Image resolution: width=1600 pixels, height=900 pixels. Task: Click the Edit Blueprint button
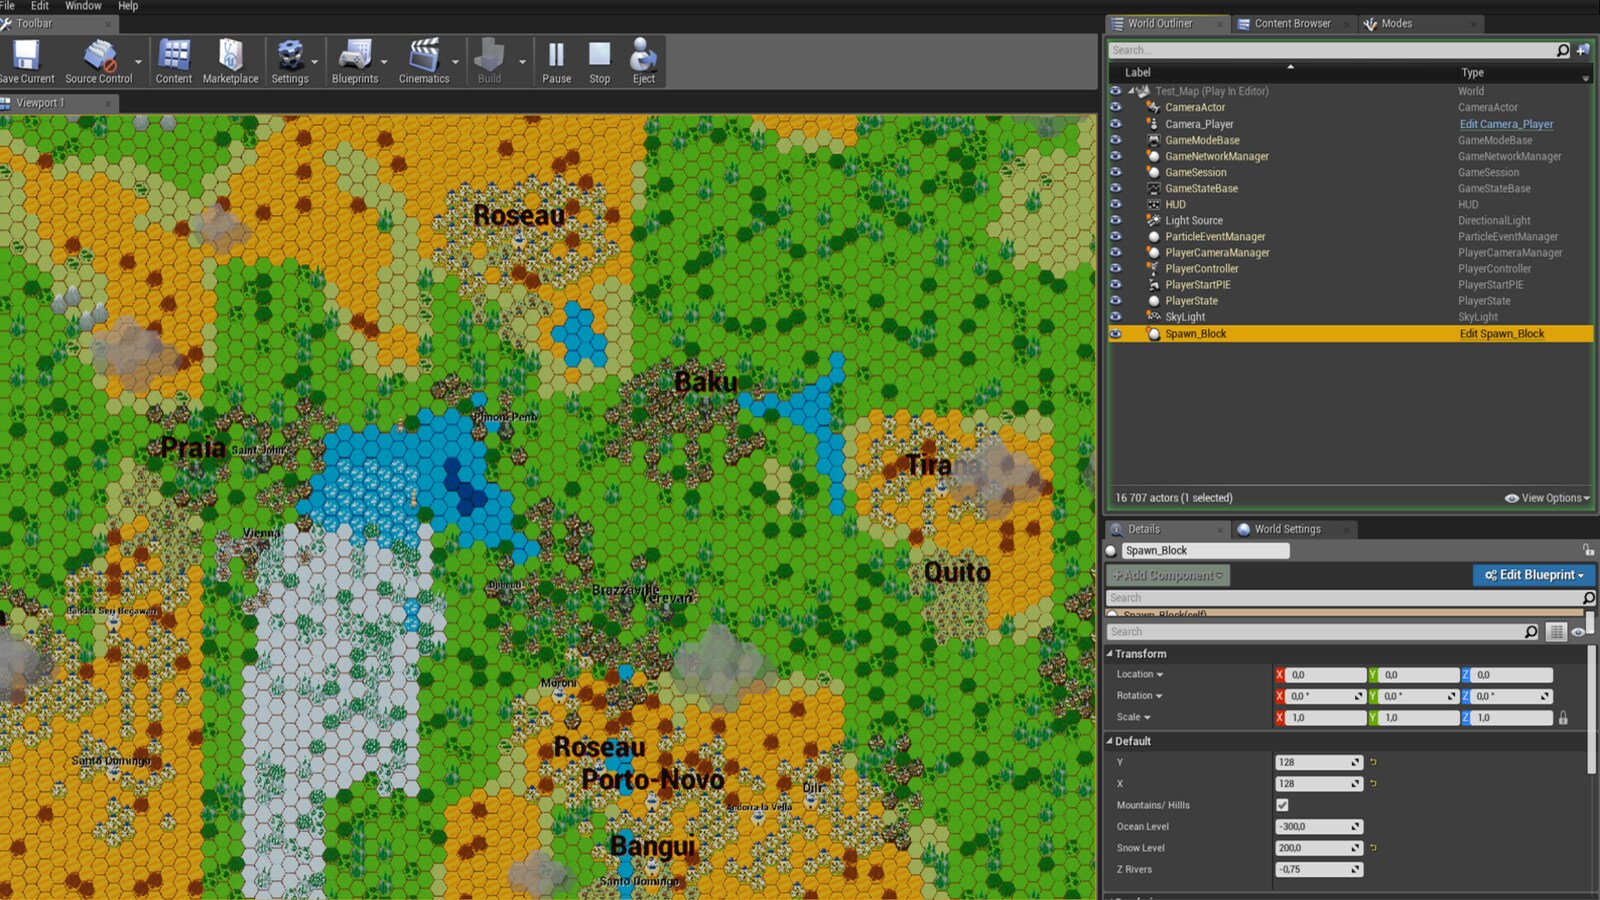click(1533, 575)
